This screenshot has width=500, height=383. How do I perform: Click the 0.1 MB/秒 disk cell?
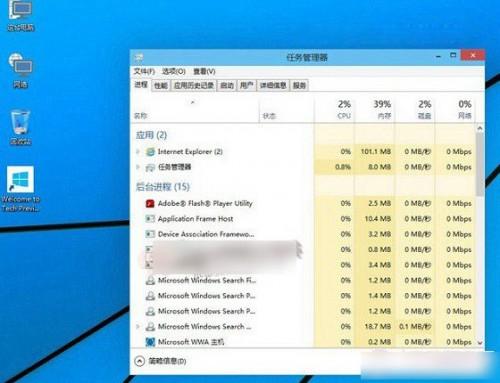[415, 326]
